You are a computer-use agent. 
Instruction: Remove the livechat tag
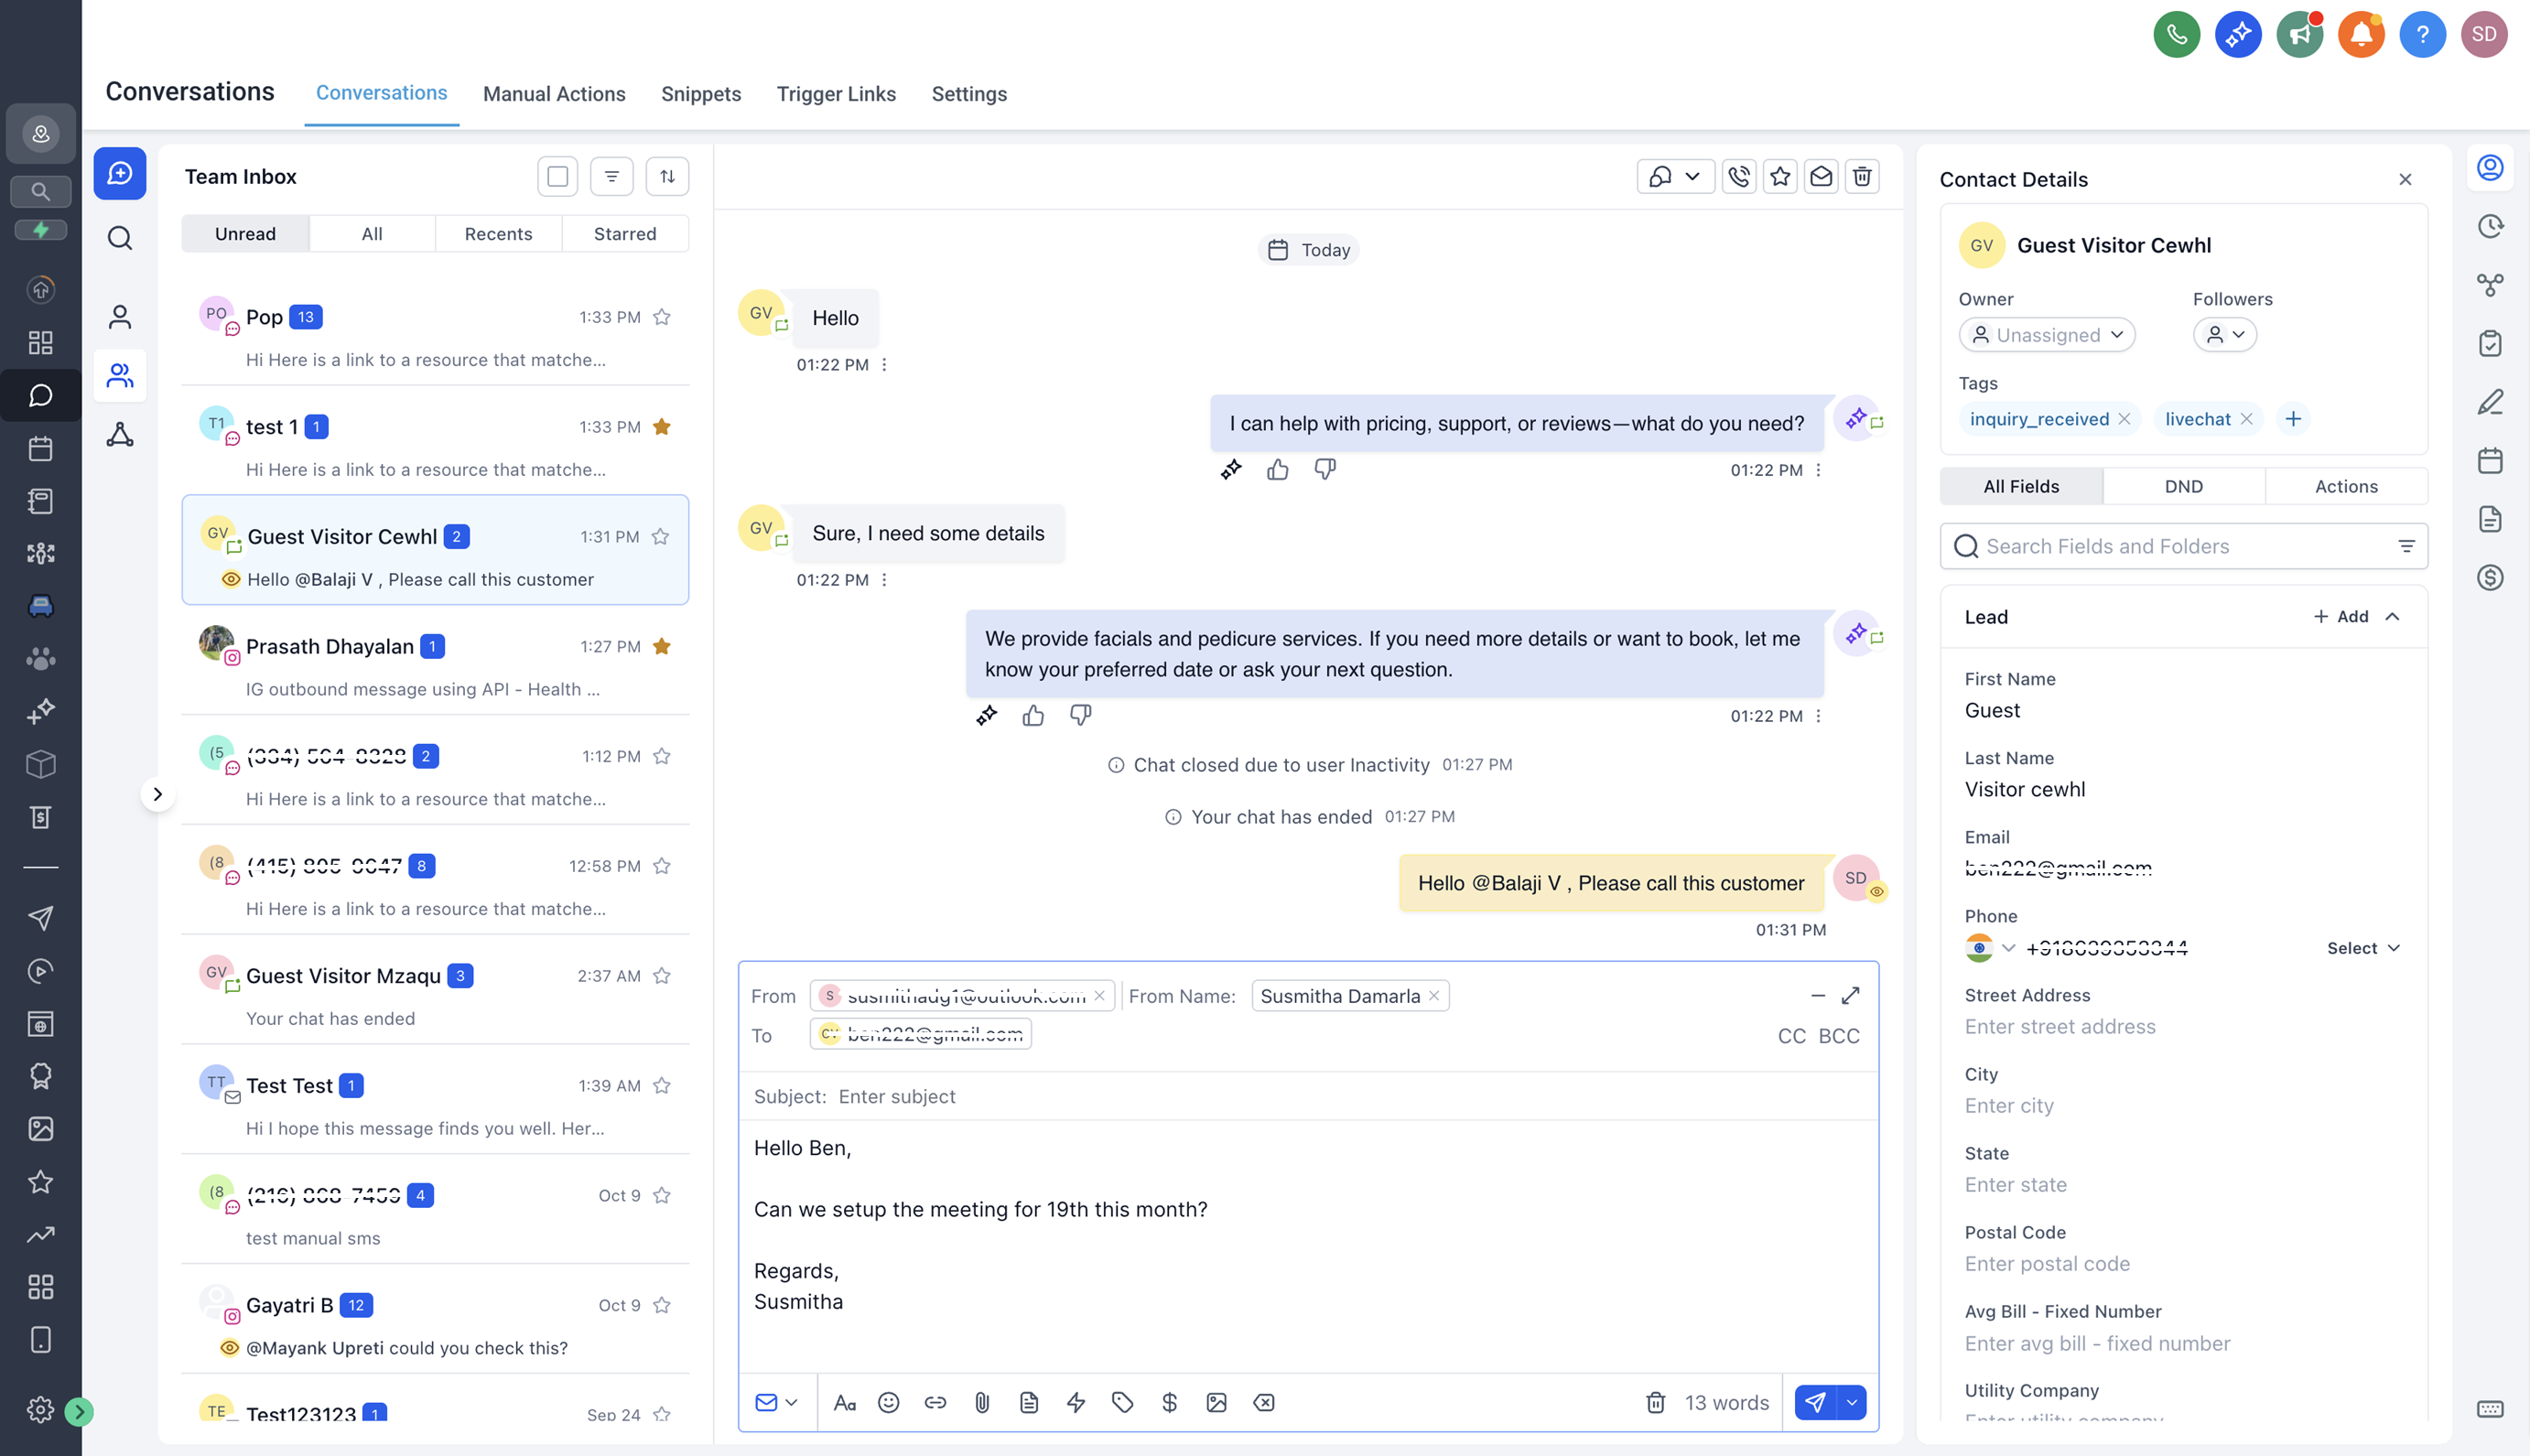click(2246, 419)
